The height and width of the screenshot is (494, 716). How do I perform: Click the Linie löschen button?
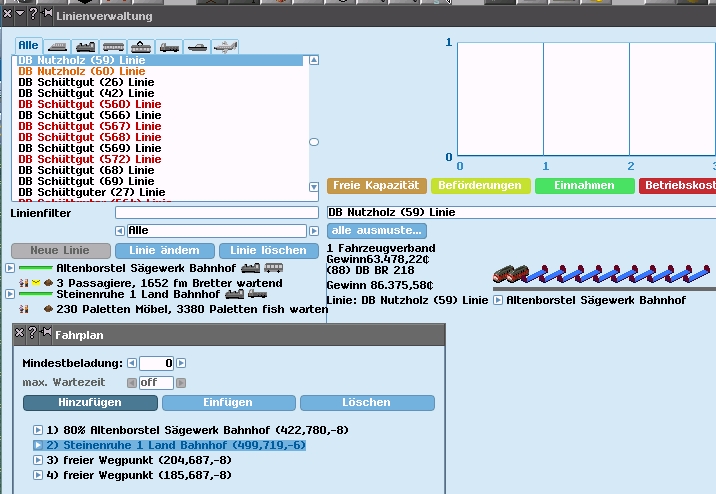(268, 251)
